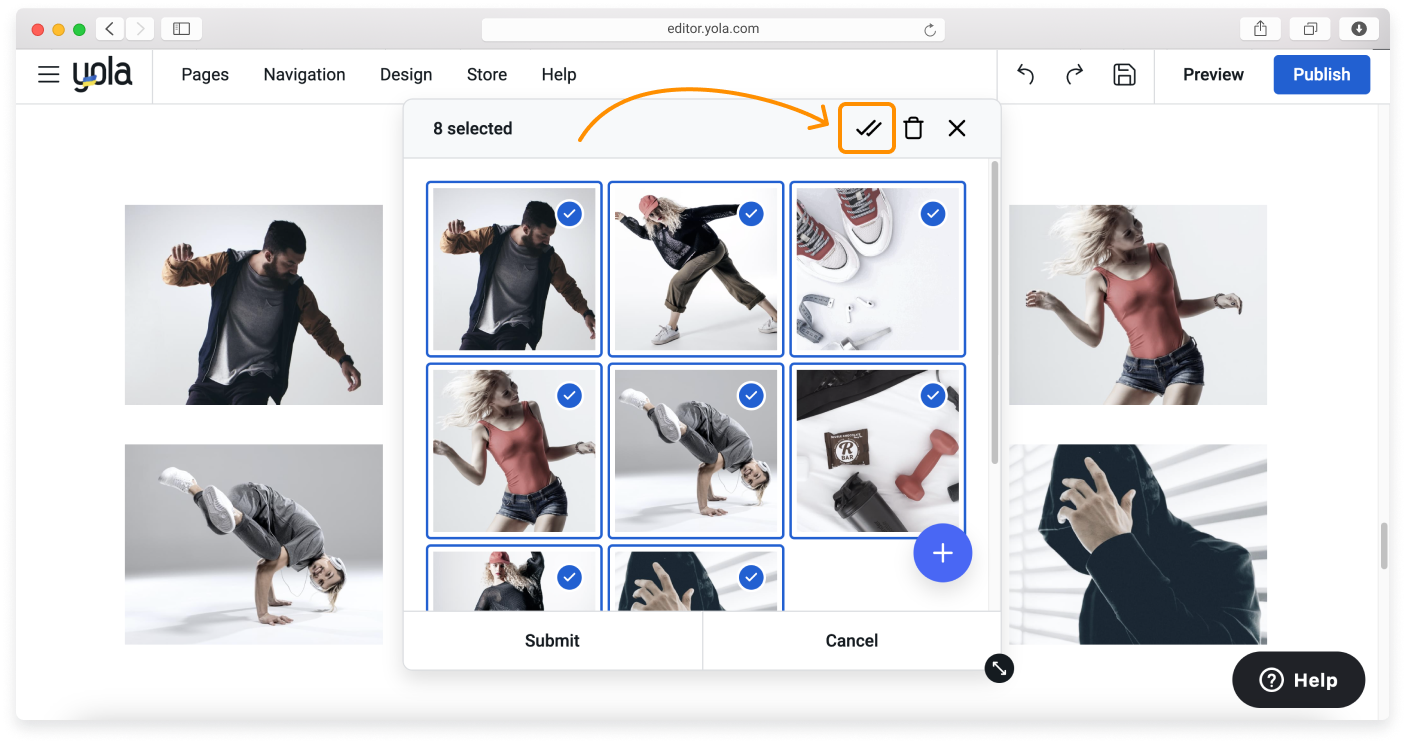Publish the website
This screenshot has width=1406, height=744.
point(1321,74)
